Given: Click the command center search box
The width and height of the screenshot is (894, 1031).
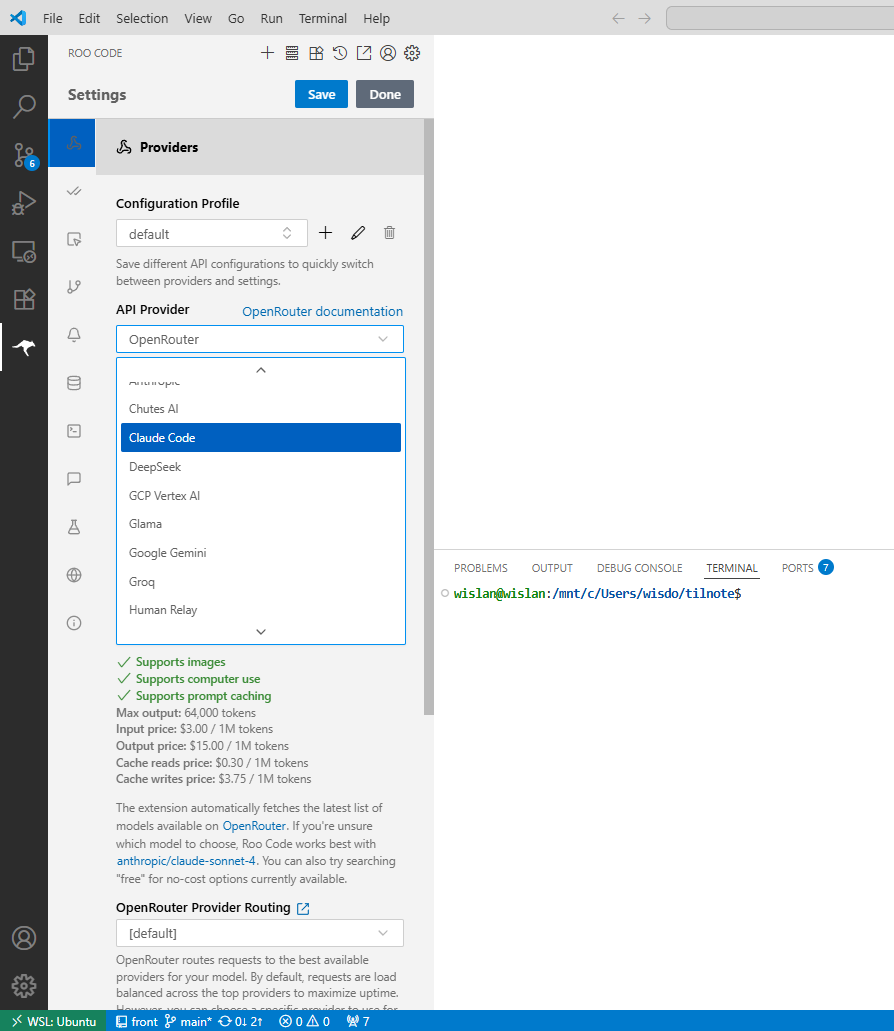Looking at the screenshot, I should coord(780,18).
